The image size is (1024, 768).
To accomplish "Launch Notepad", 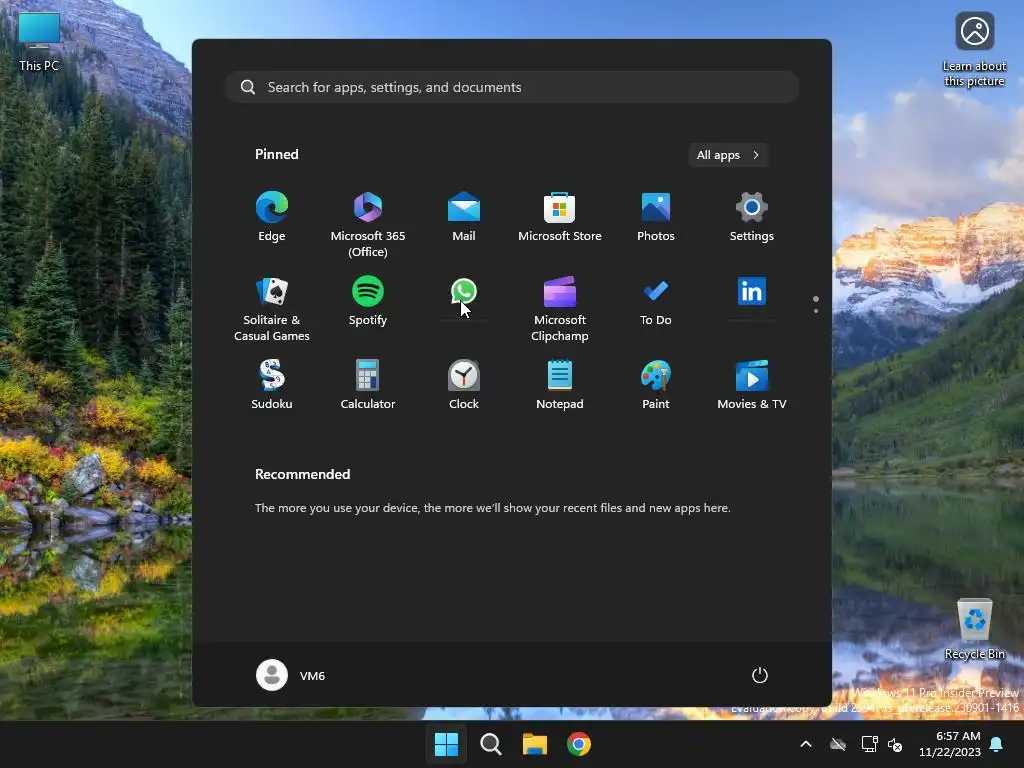I will click(560, 385).
